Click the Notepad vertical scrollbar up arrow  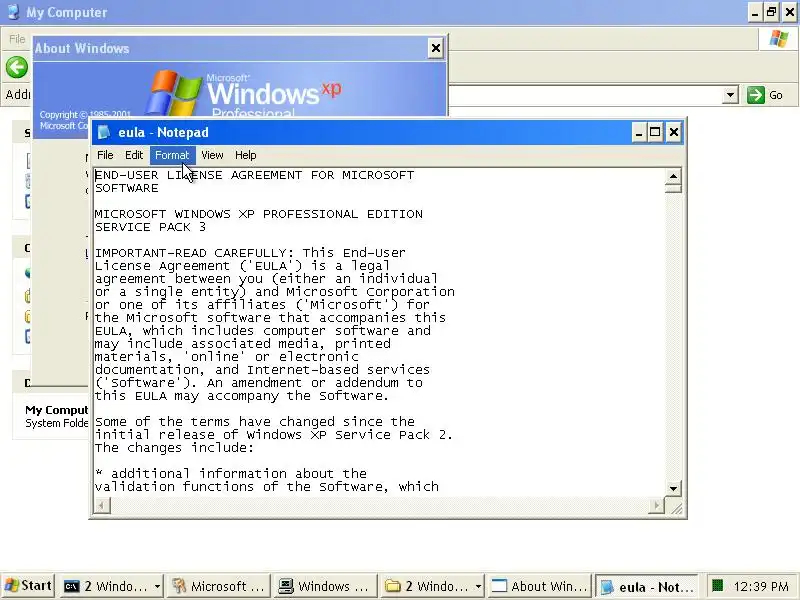pyautogui.click(x=673, y=176)
